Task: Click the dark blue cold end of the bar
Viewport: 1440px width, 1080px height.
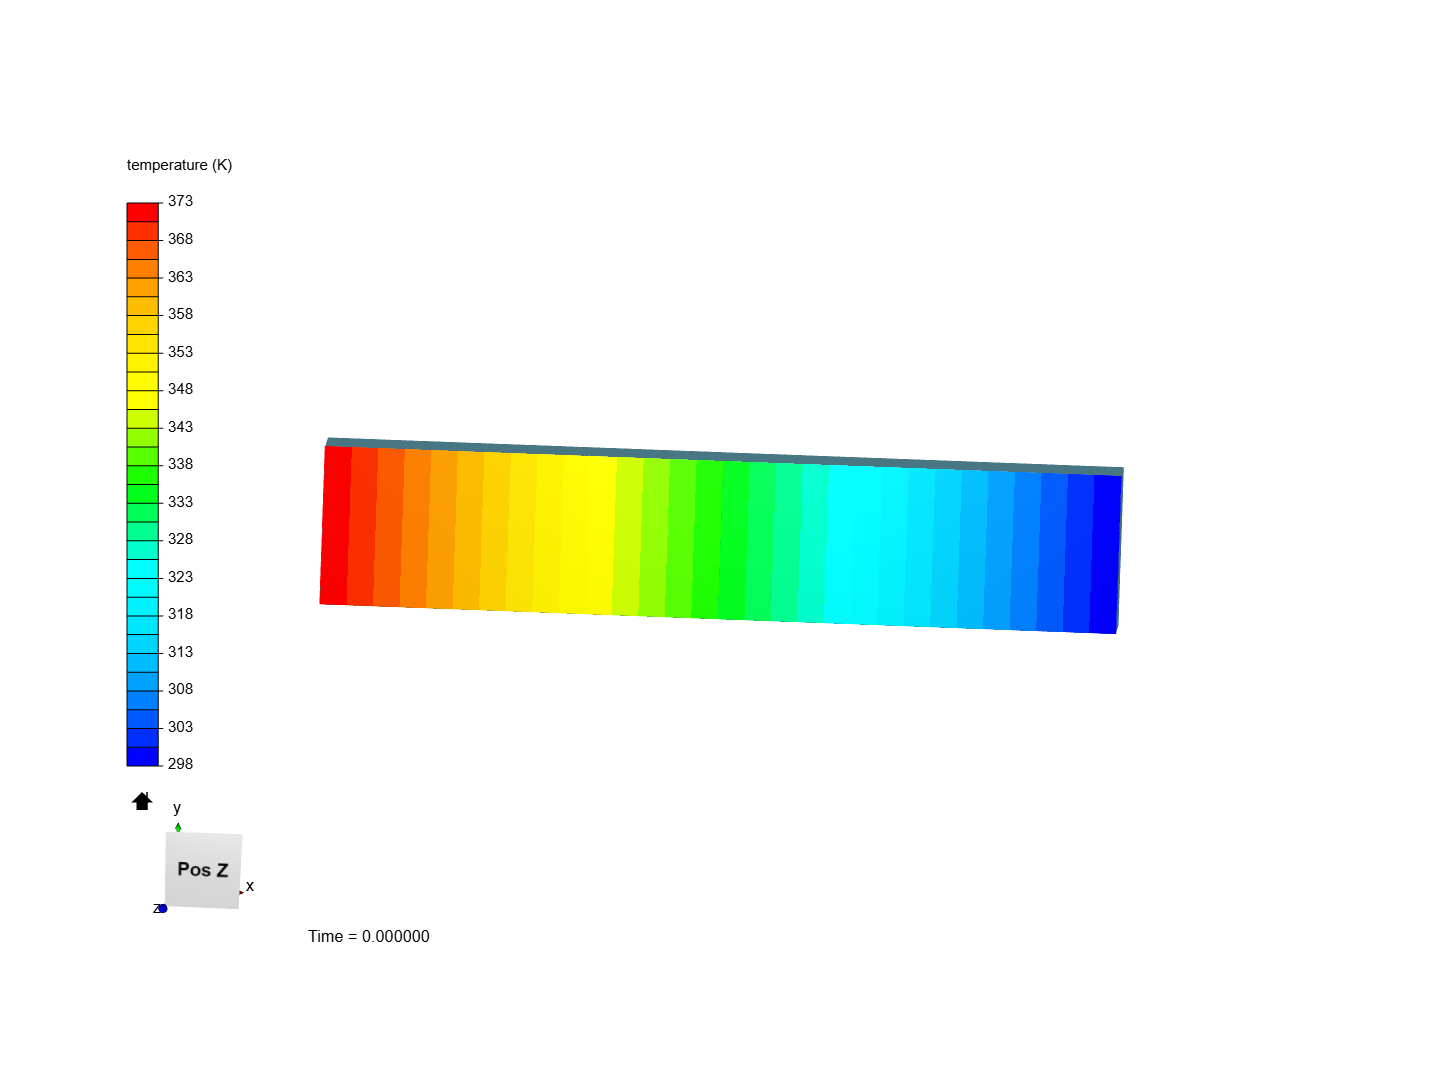Action: coord(1104,554)
